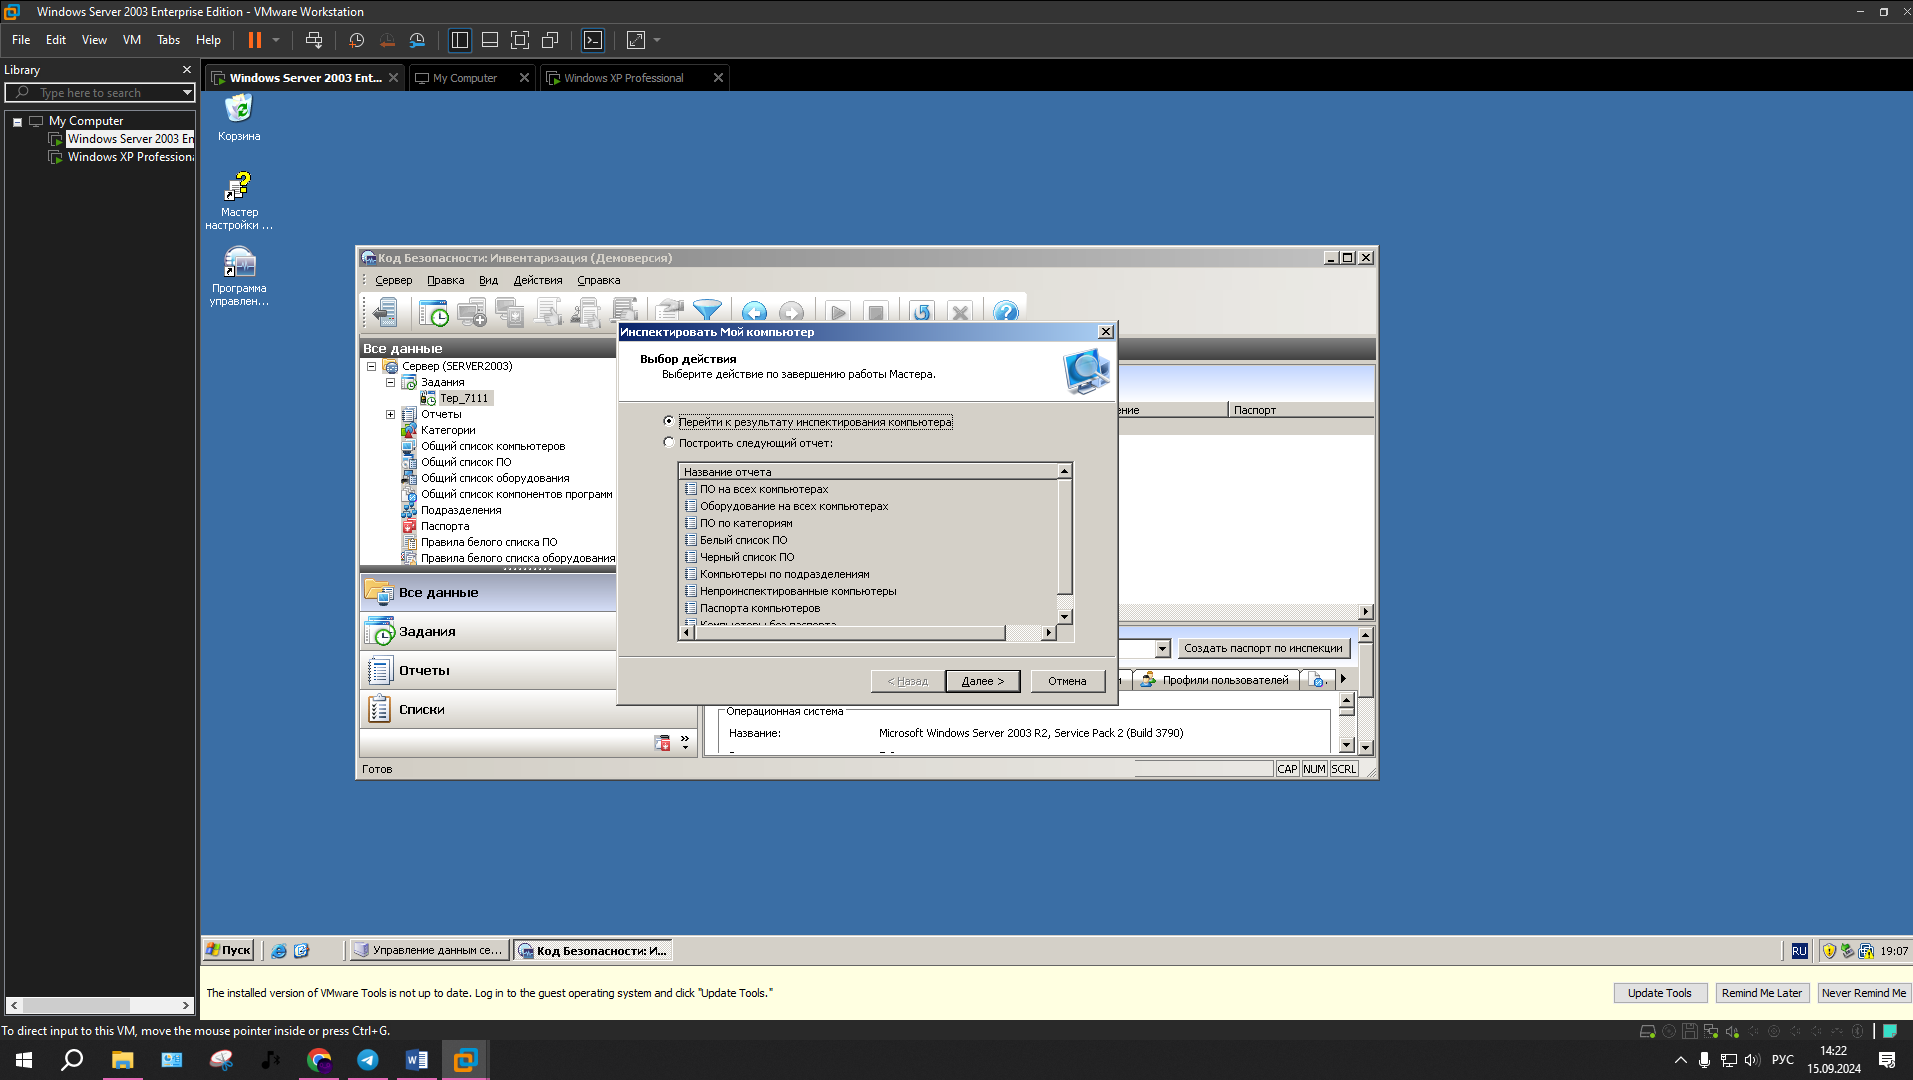This screenshot has height=1080, width=1913.
Task: Open the Программа управления desktop shortcut
Action: pyautogui.click(x=239, y=276)
